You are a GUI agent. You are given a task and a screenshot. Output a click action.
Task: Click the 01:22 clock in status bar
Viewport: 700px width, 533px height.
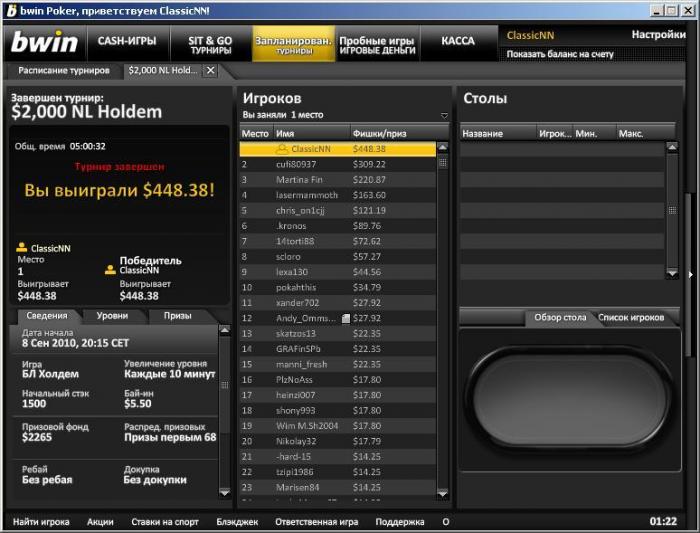tap(663, 521)
